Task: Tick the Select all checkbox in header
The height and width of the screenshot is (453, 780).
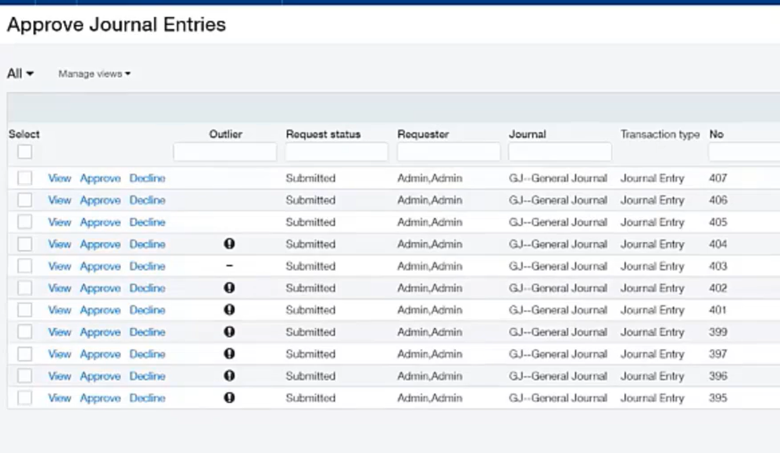Action: point(25,152)
